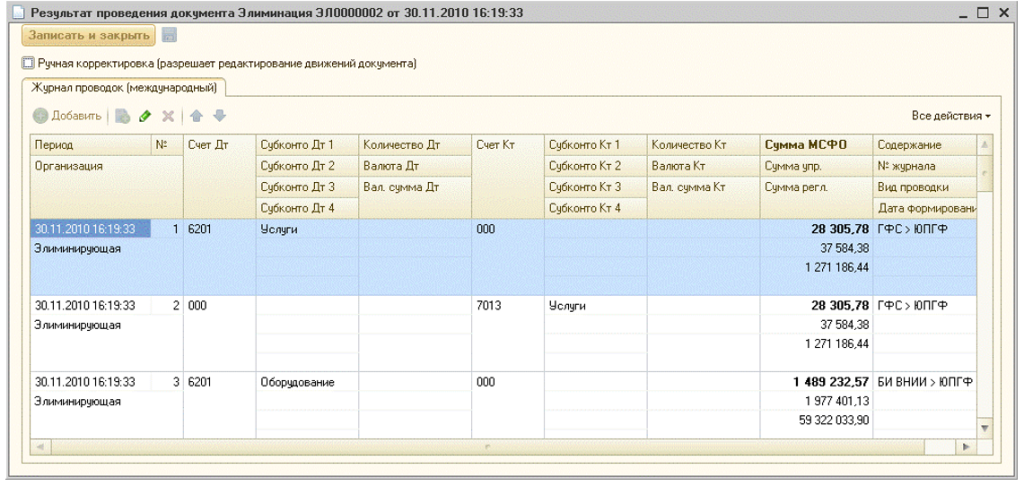The height and width of the screenshot is (486, 1024).
Task: Enable the Ручная корректировка checkbox
Action: pos(28,63)
